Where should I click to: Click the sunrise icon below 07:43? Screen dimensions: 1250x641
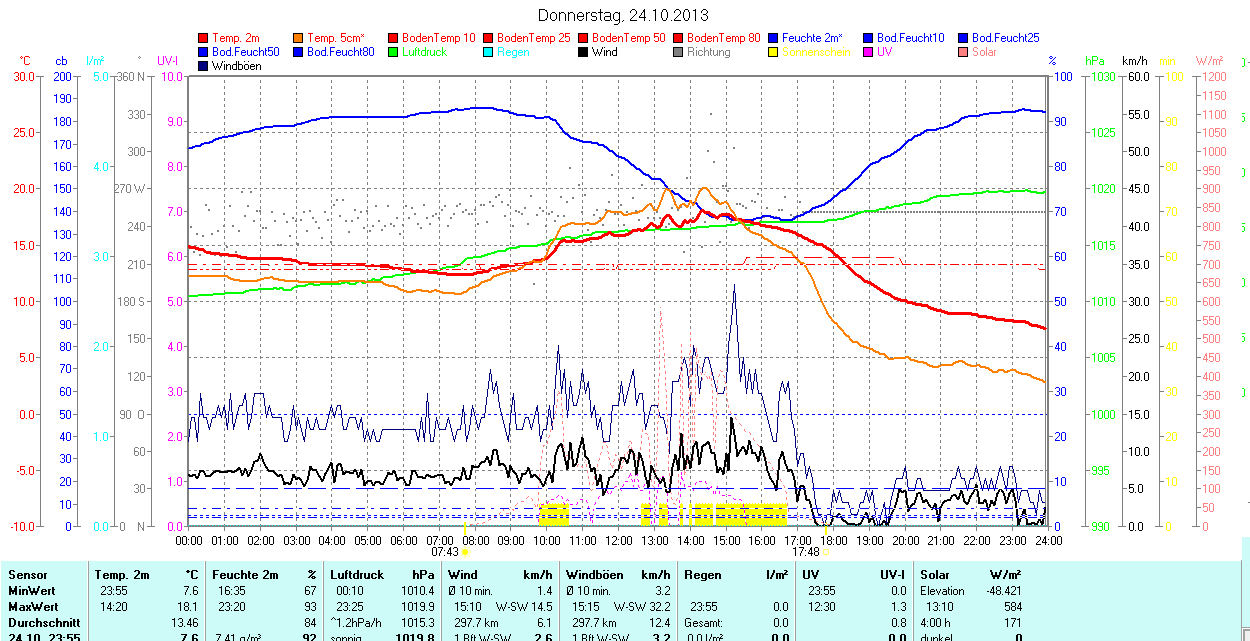[465, 552]
